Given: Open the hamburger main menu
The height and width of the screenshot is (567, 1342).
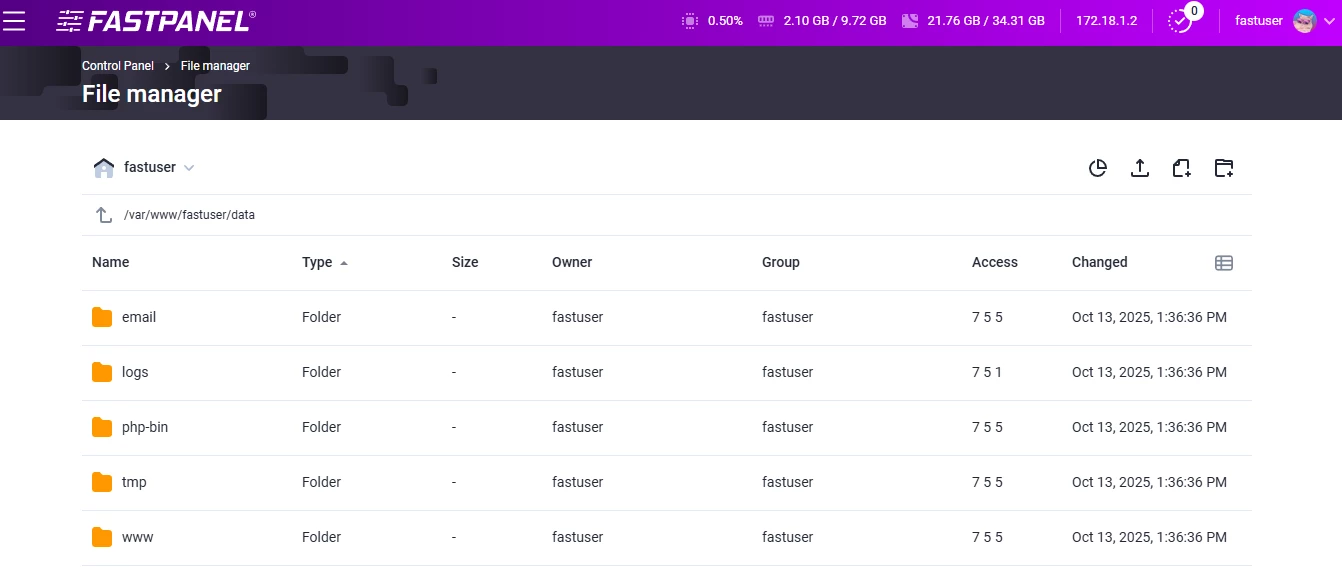Looking at the screenshot, I should click(x=14, y=20).
